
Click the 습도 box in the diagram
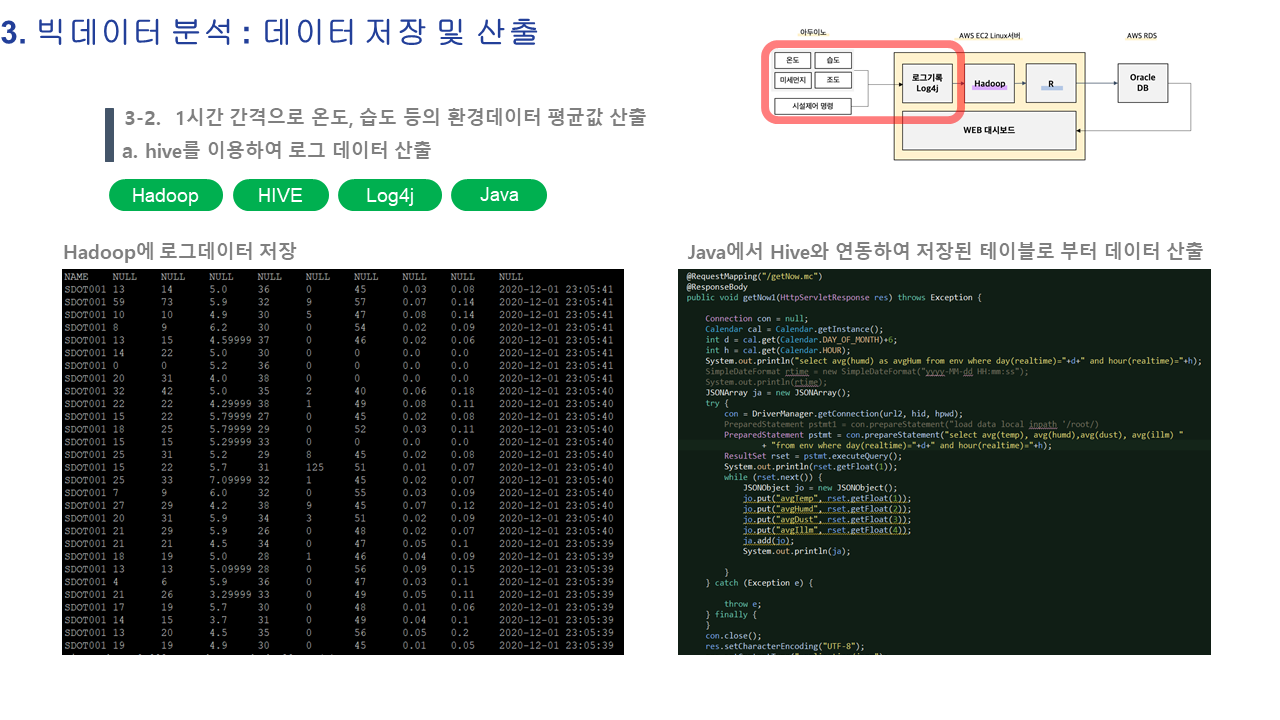click(x=833, y=61)
